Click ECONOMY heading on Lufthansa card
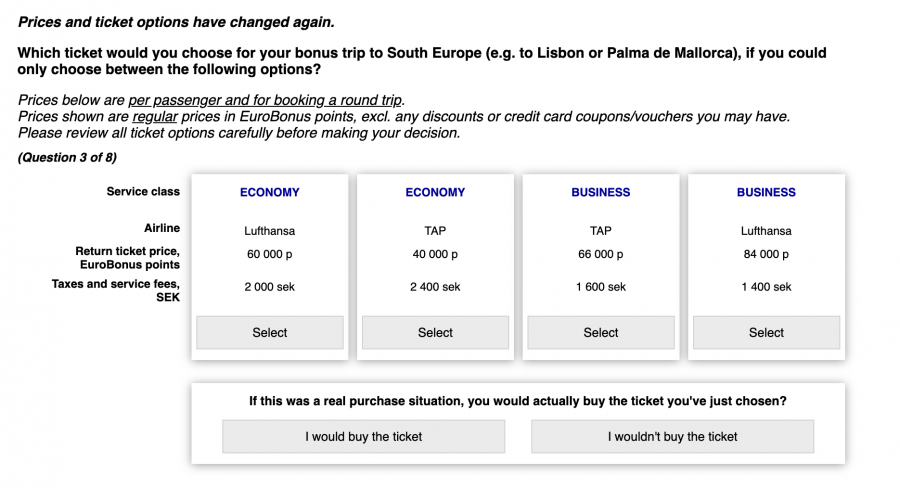This screenshot has width=900, height=488. [269, 192]
